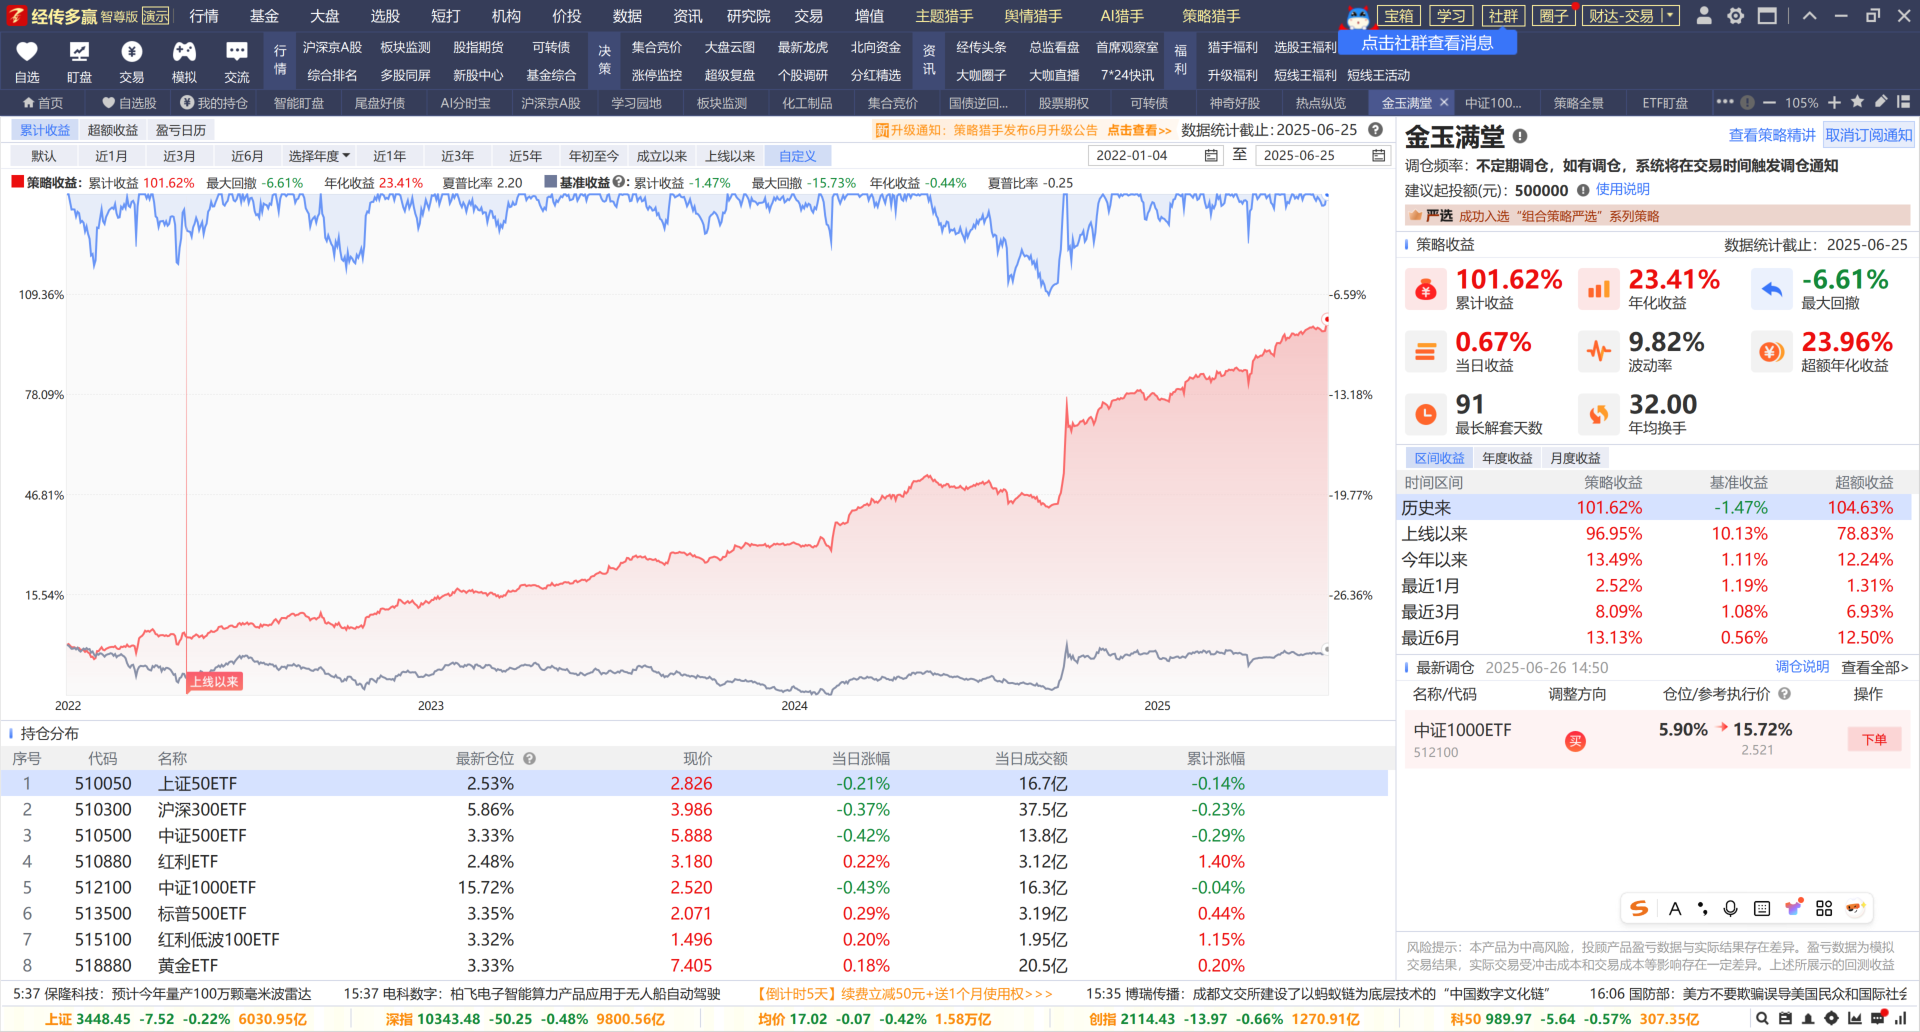Open the settings gear icon
The height and width of the screenshot is (1032, 1920).
tap(1735, 16)
